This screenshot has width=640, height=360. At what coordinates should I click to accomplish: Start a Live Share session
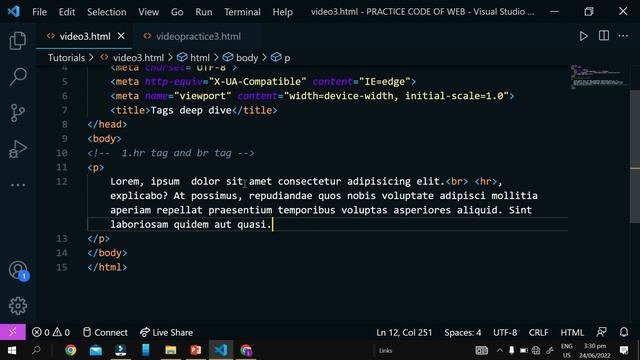166,332
